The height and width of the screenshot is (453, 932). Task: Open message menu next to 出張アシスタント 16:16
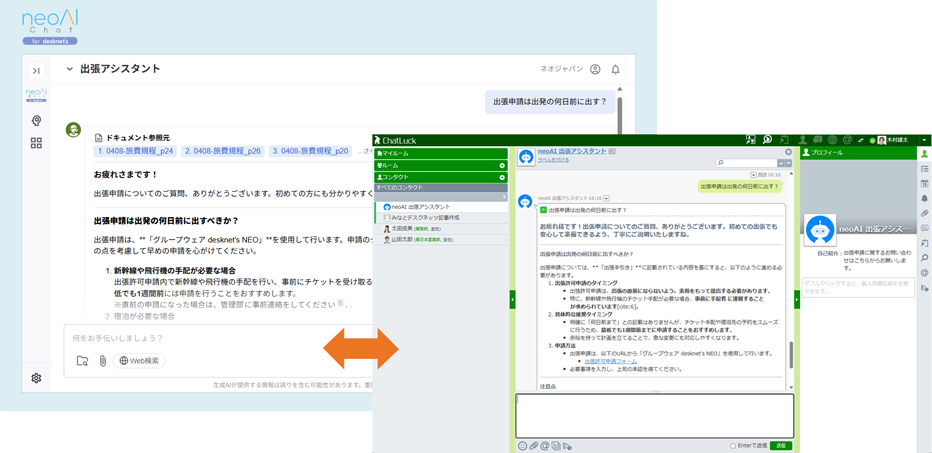pyautogui.click(x=607, y=198)
